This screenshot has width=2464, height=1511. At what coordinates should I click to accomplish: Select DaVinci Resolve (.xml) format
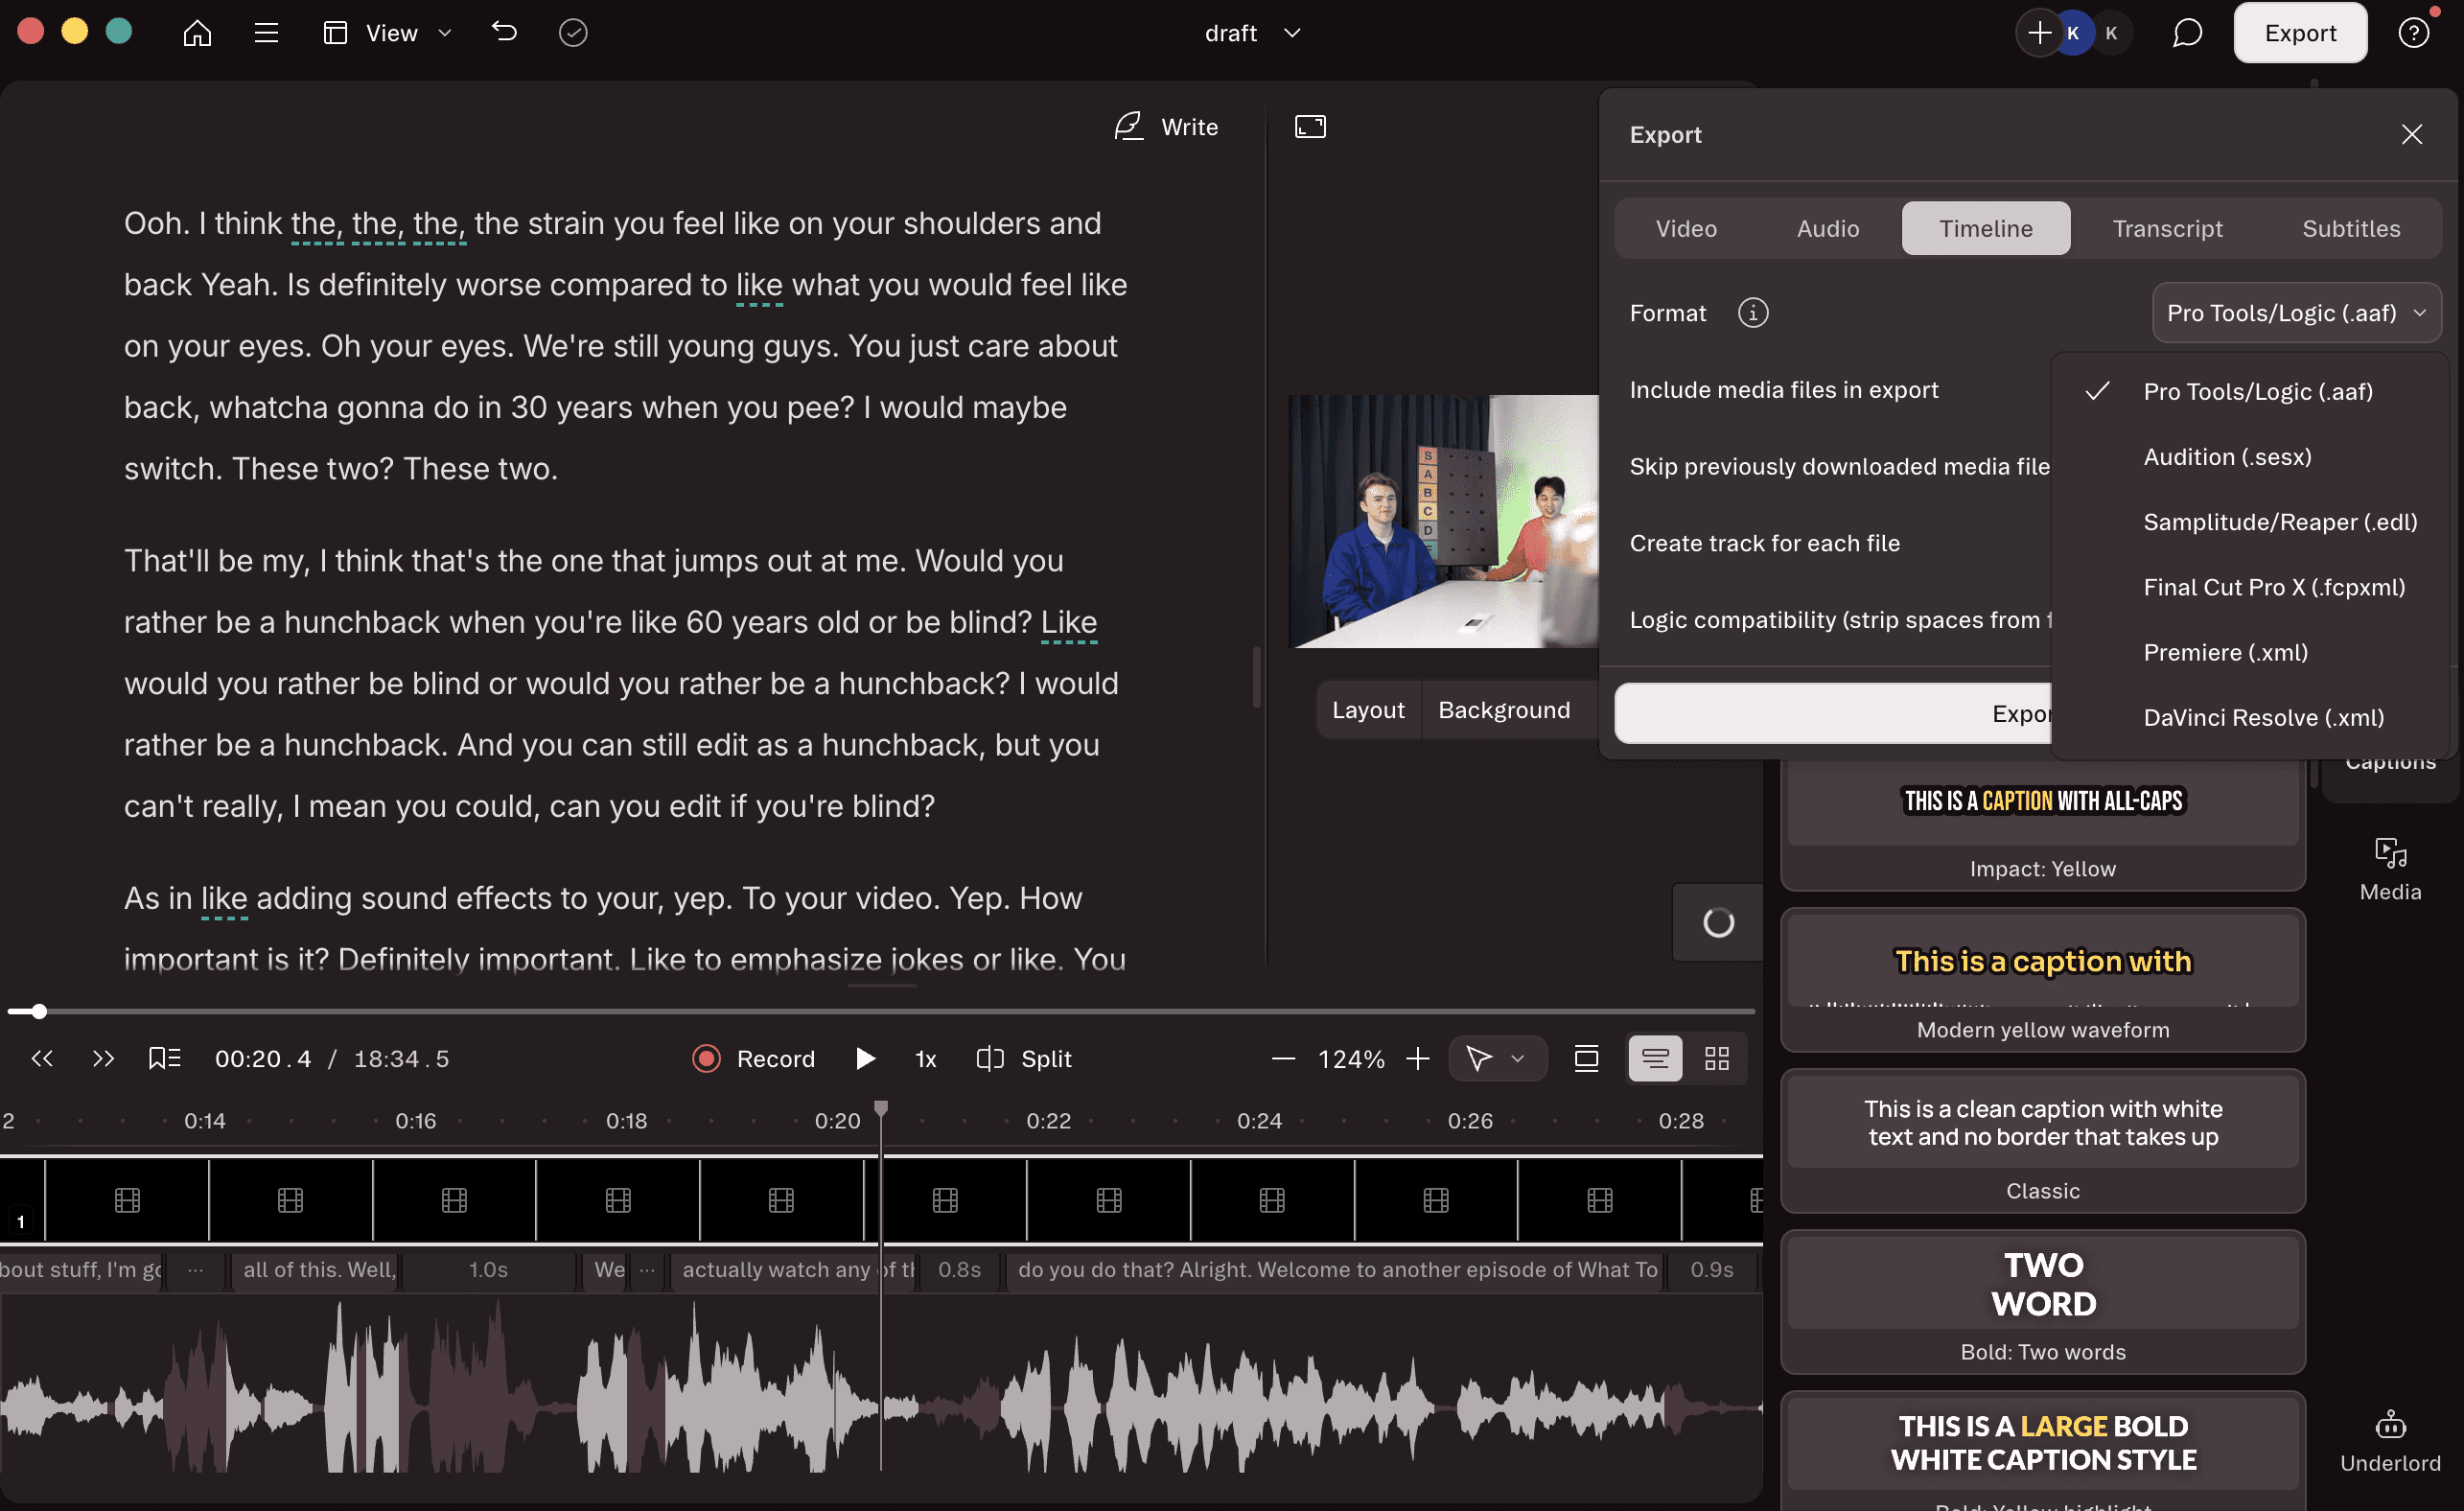coord(2263,717)
